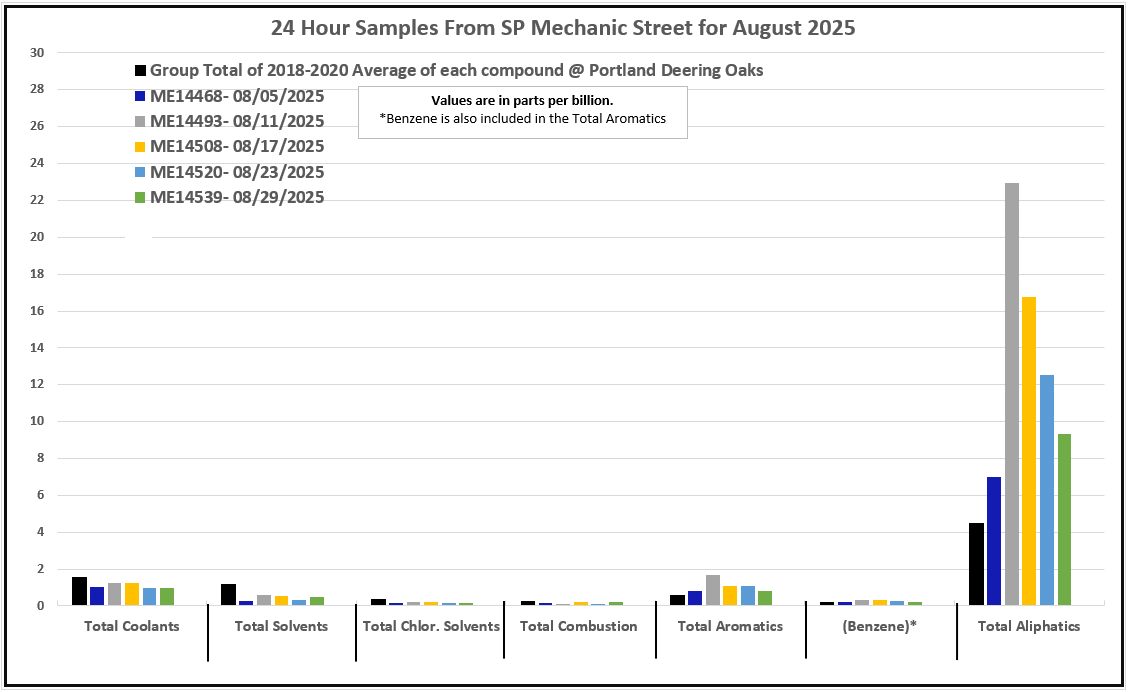Screen dimensions: 1129x692
Task: Click the gray ME14493 legend swatch
Action: (141, 122)
